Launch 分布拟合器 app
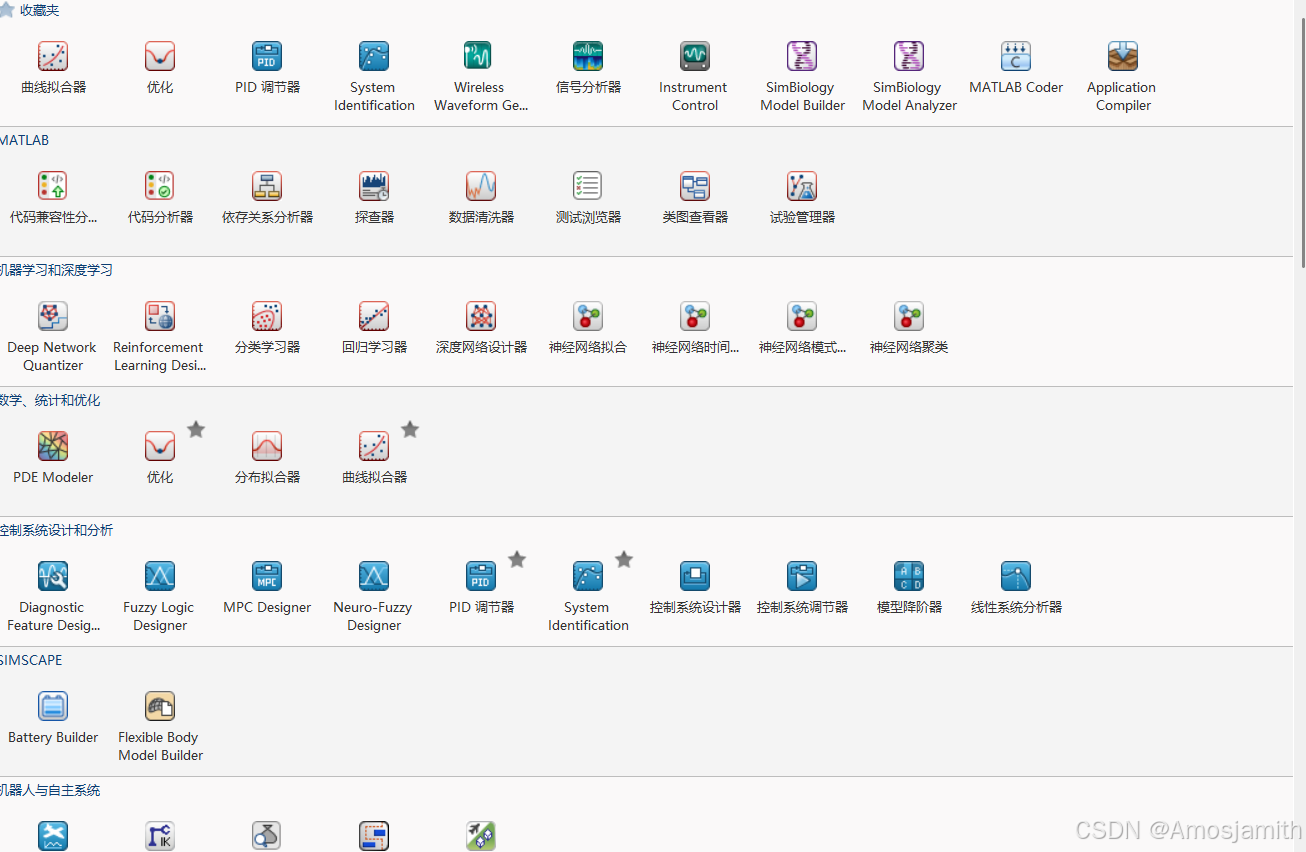The height and width of the screenshot is (852, 1306). 267,458
